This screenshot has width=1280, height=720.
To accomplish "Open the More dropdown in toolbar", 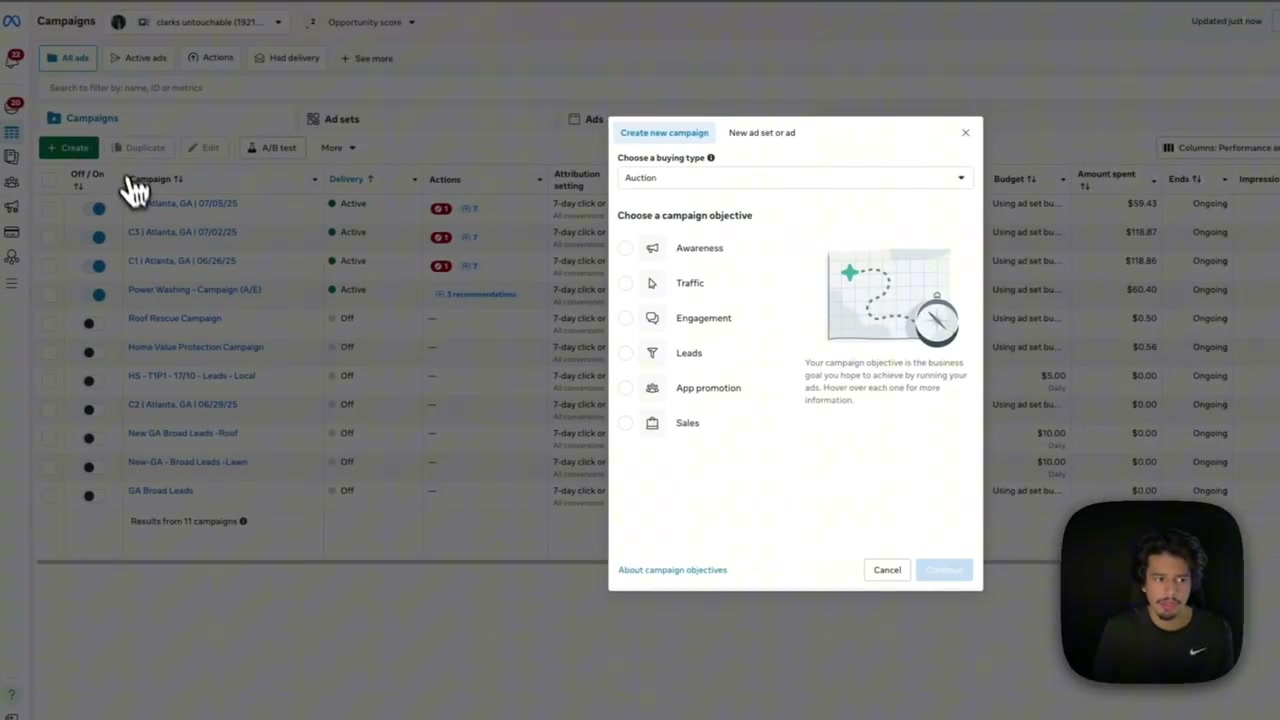I will (x=337, y=148).
